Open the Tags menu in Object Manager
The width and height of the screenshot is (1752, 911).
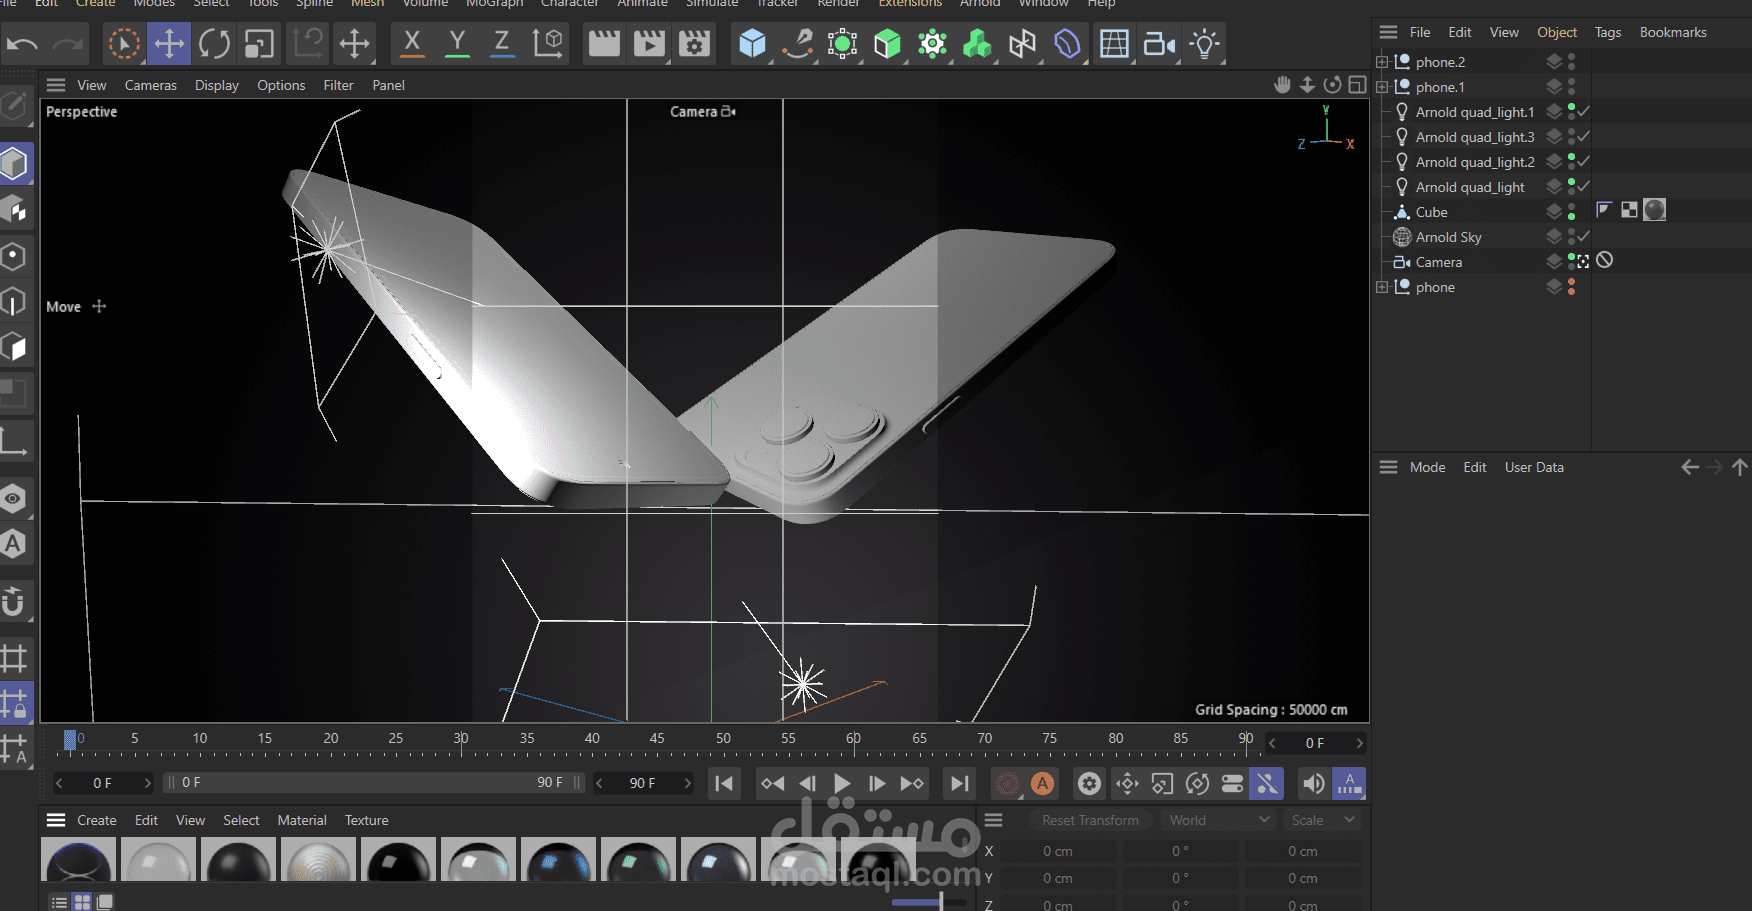click(1607, 32)
